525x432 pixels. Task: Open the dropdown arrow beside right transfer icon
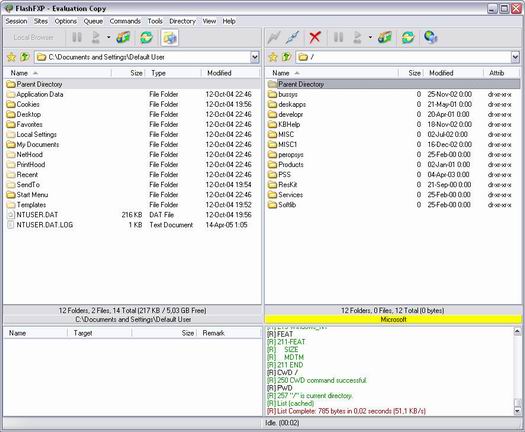coord(370,37)
